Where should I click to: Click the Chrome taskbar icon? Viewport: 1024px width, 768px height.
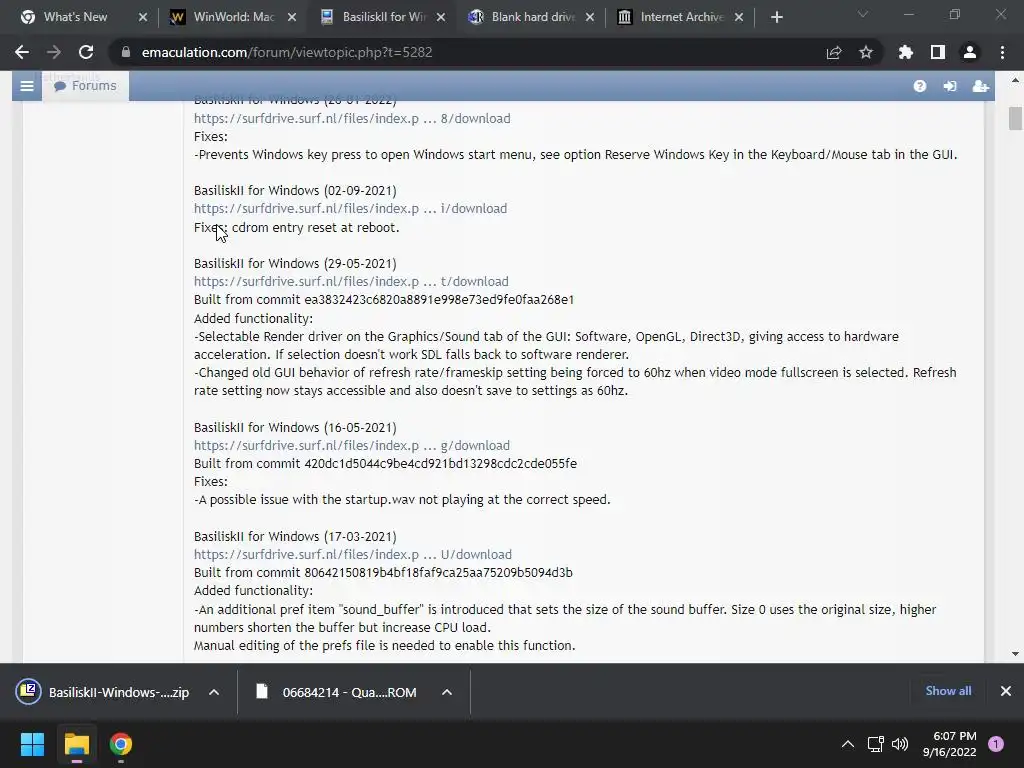point(121,744)
